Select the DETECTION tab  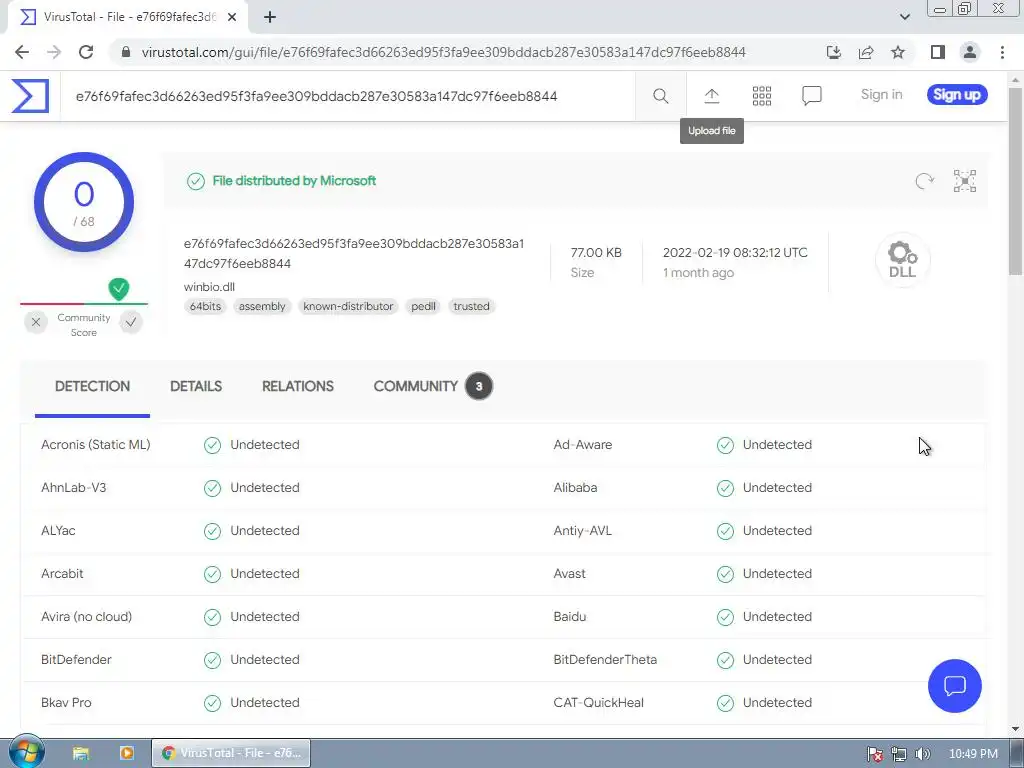point(93,387)
